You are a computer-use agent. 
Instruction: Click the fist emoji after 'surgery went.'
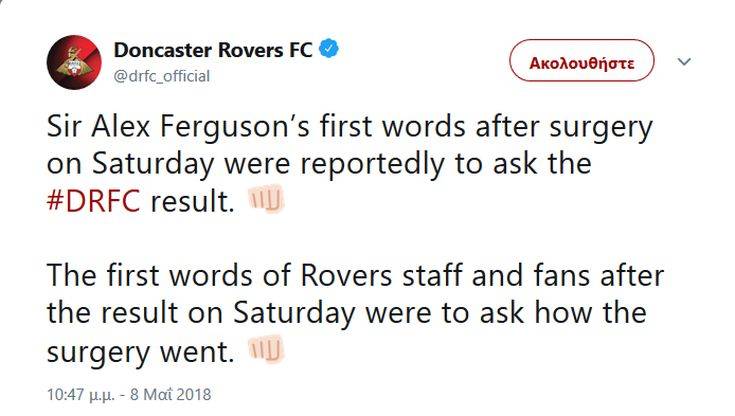[x=266, y=350]
